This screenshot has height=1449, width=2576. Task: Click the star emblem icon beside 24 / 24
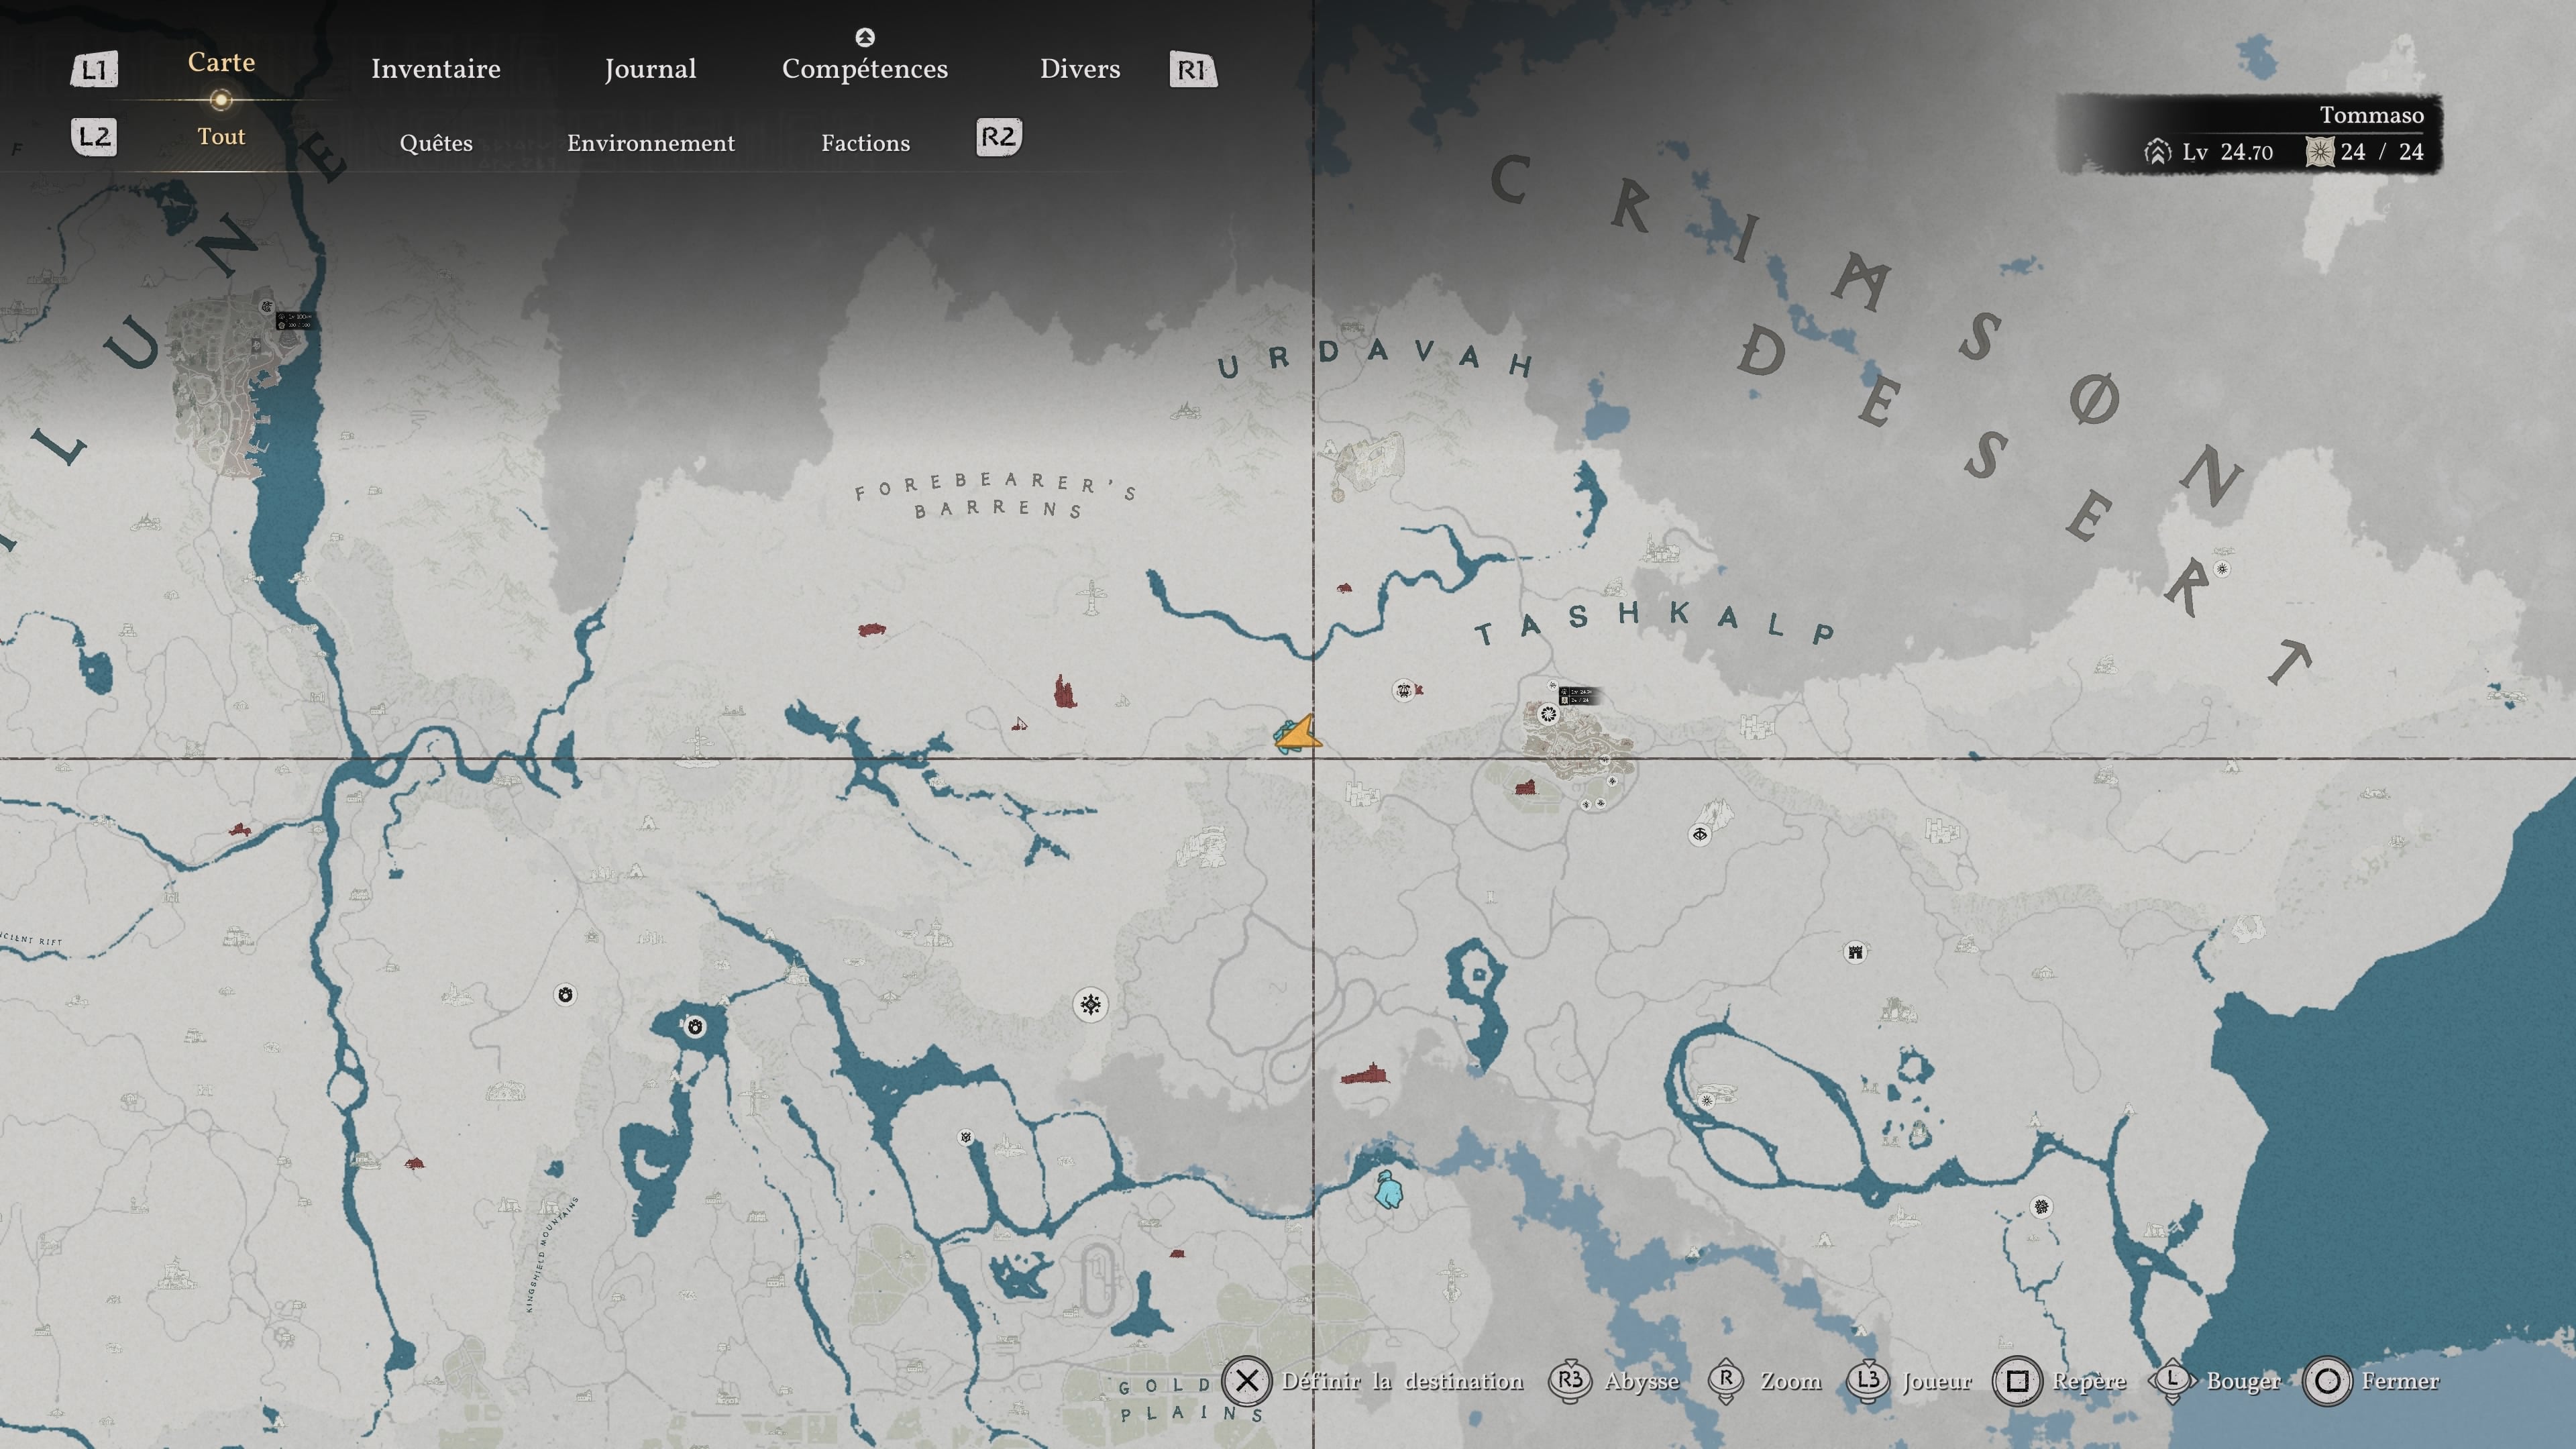click(x=2319, y=152)
